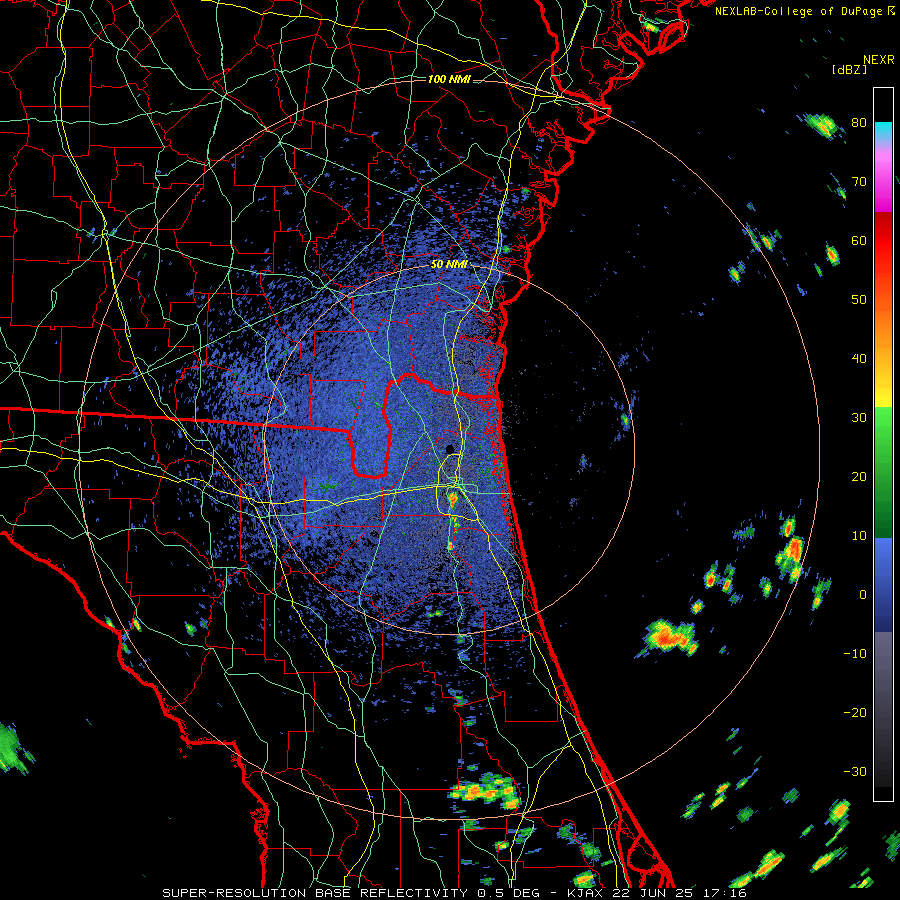Click the black KJAX radar site dot
The image size is (900, 900).
(450, 449)
